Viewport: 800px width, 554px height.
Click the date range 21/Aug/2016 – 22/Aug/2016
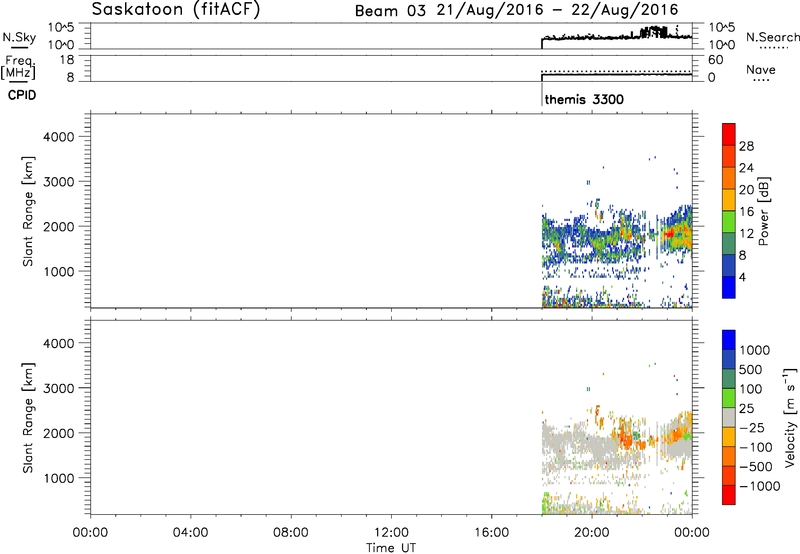(558, 10)
